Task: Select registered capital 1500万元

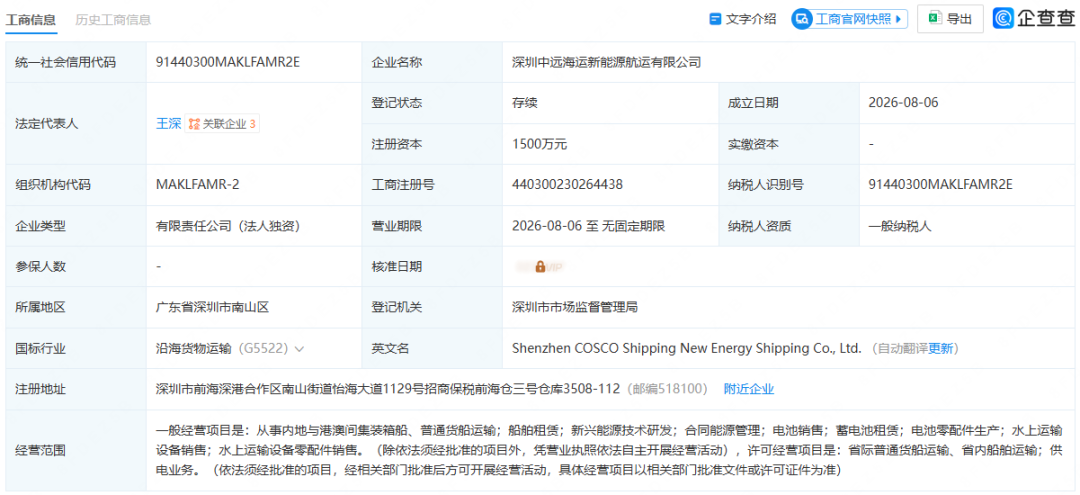Action: click(539, 145)
